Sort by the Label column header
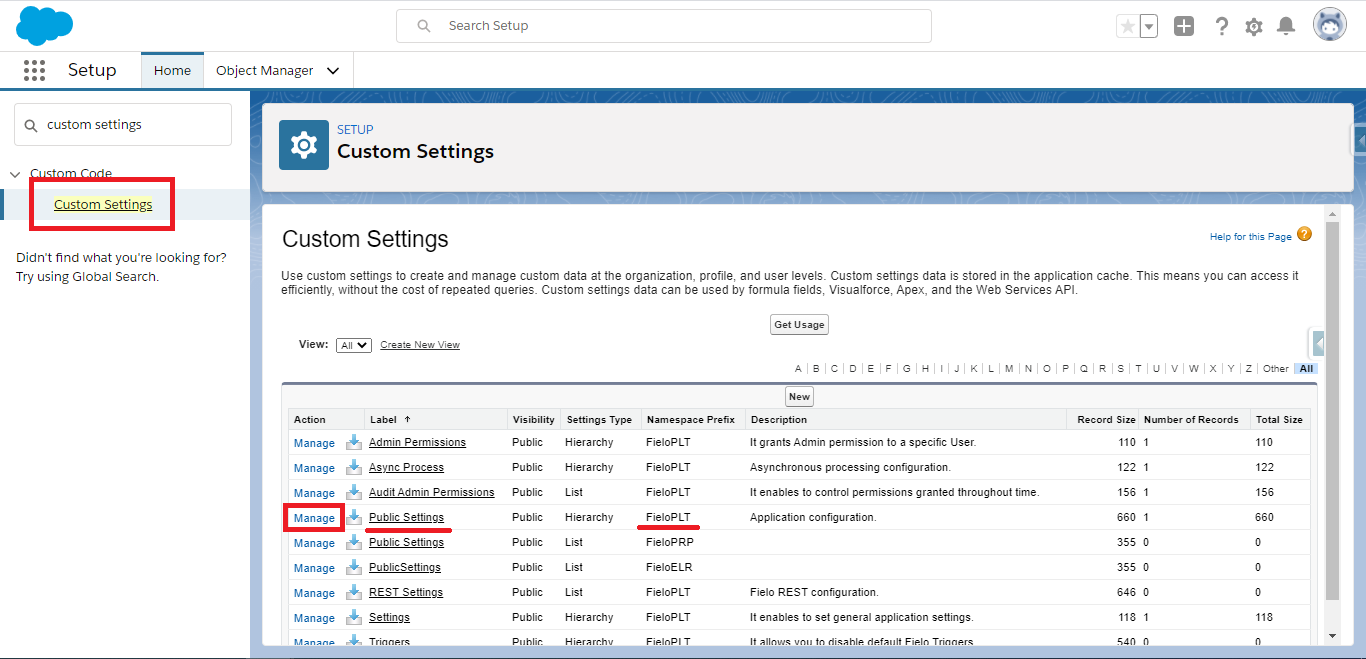1366x659 pixels. click(x=384, y=420)
